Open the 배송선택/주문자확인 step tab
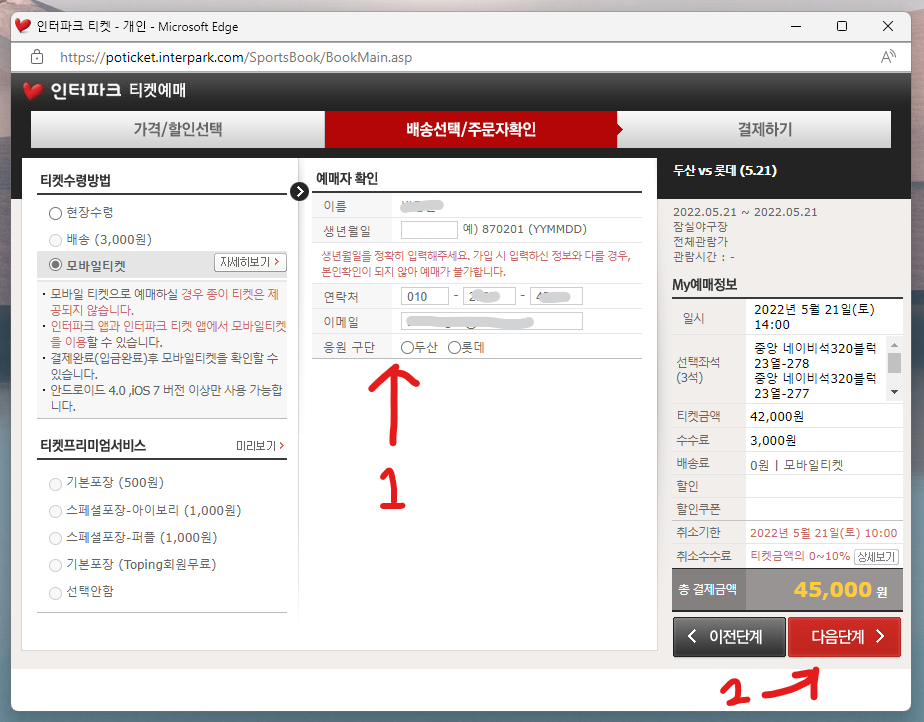 471,129
